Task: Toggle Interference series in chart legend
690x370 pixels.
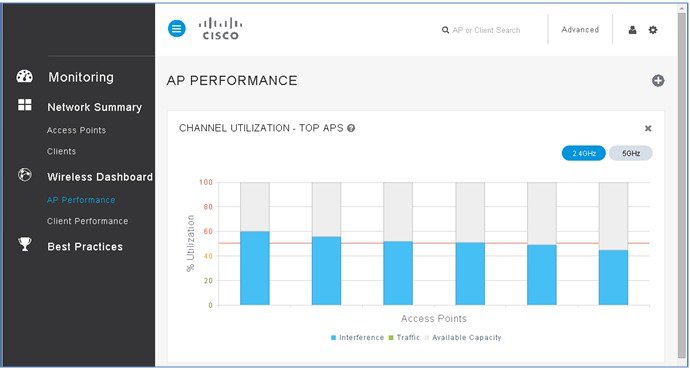Action: (x=357, y=337)
